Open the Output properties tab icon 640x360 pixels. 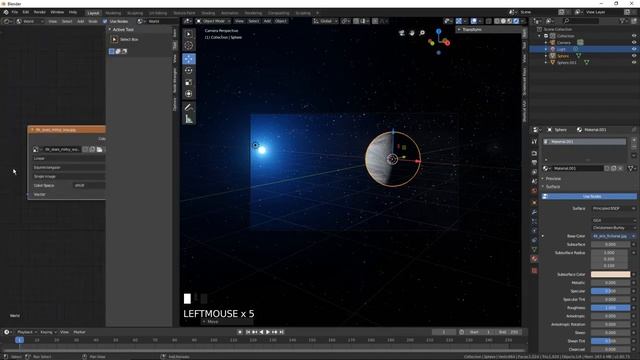[x=534, y=163]
